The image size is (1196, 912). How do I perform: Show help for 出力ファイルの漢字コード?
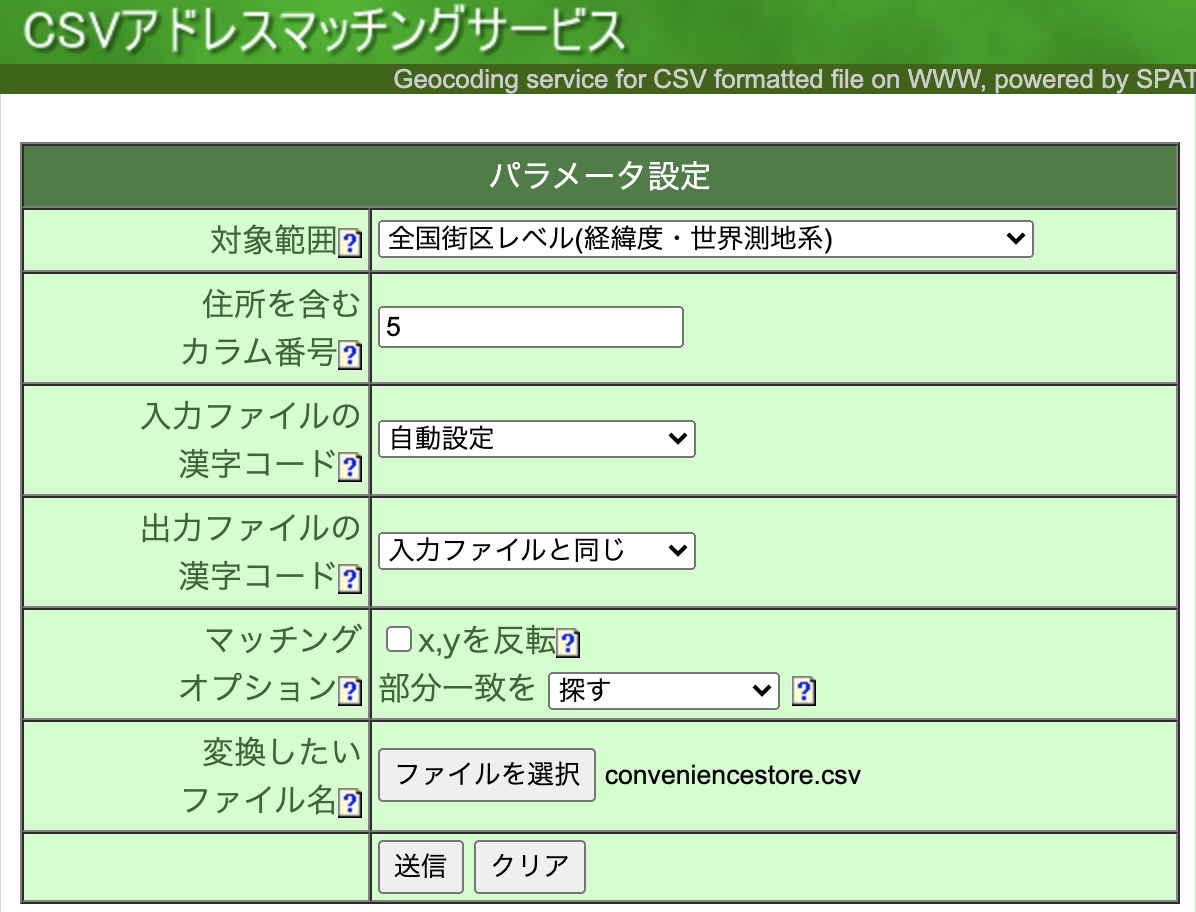[x=350, y=580]
